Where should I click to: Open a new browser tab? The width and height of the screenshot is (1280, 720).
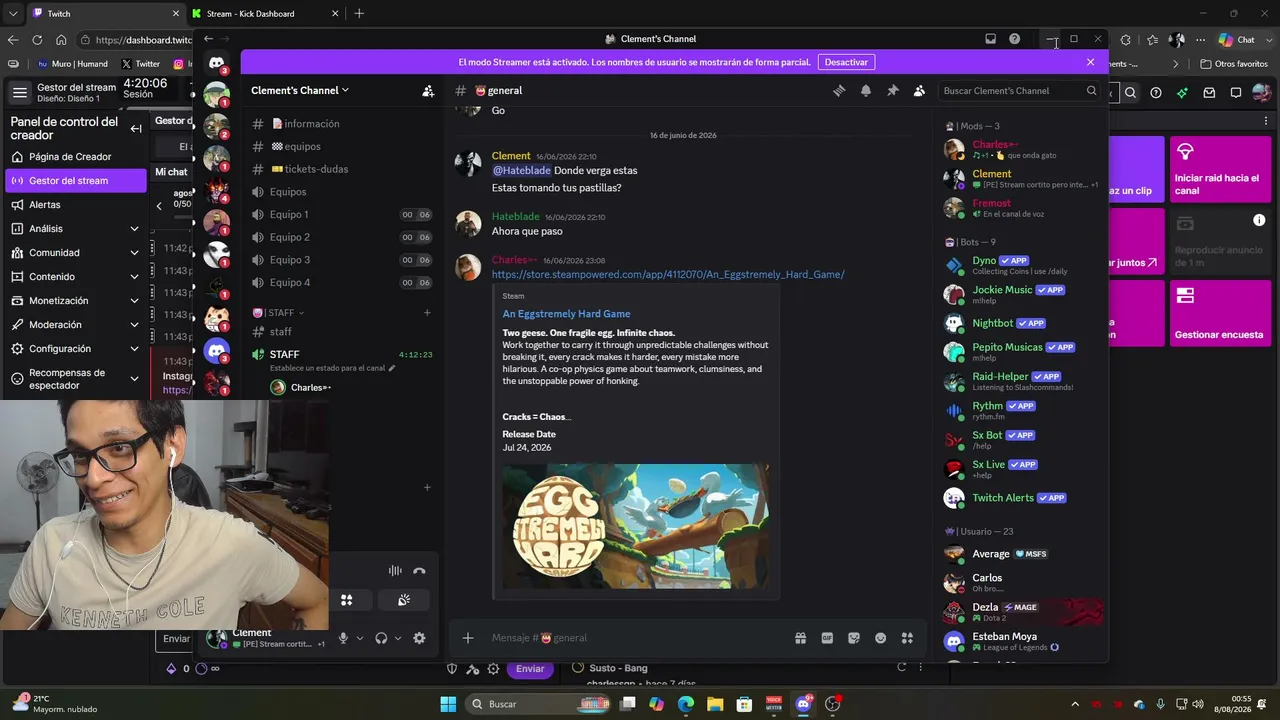(x=359, y=14)
